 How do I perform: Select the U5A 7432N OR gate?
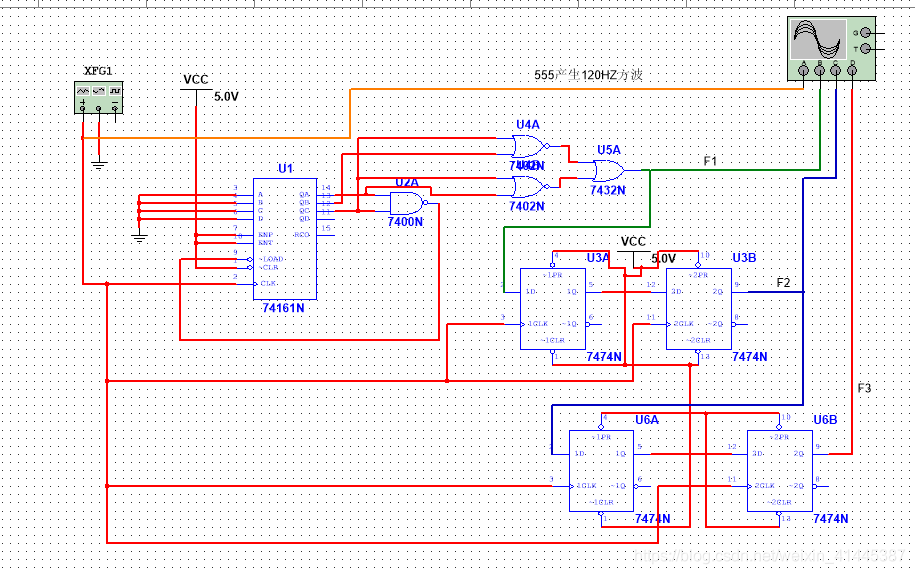pyautogui.click(x=609, y=171)
